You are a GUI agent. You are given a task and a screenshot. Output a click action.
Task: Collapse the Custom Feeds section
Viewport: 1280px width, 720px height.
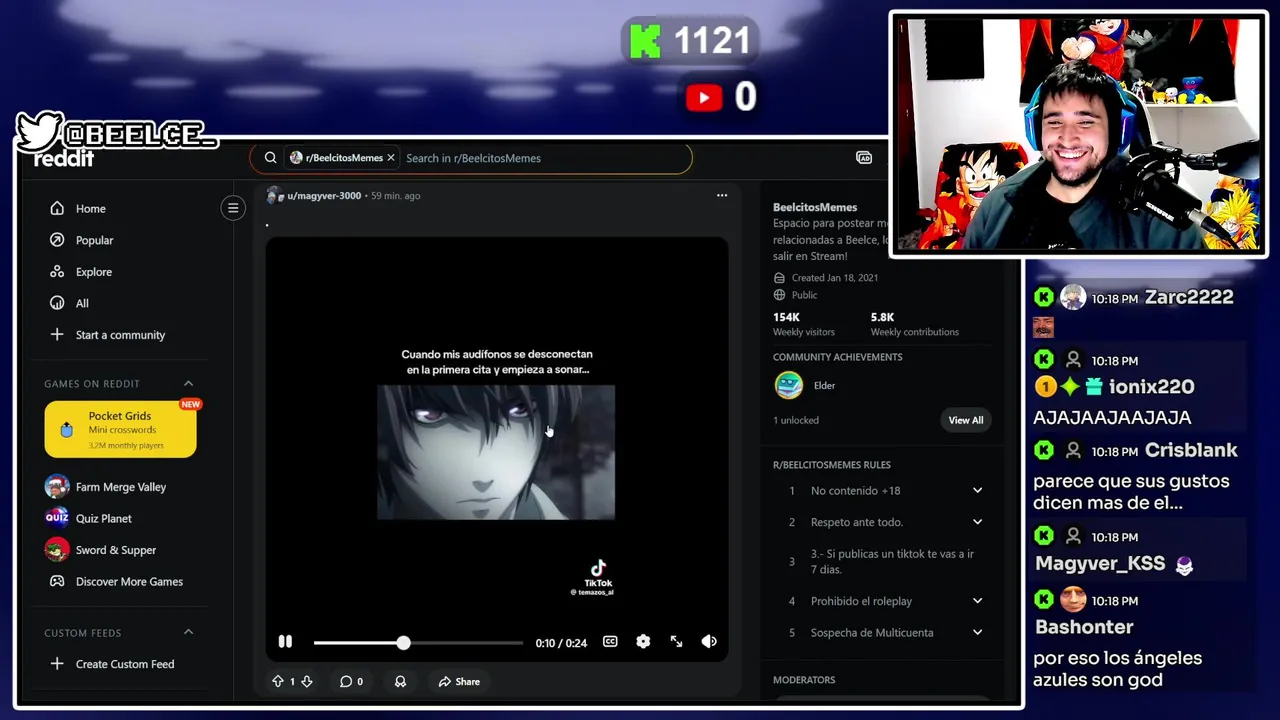(x=188, y=632)
